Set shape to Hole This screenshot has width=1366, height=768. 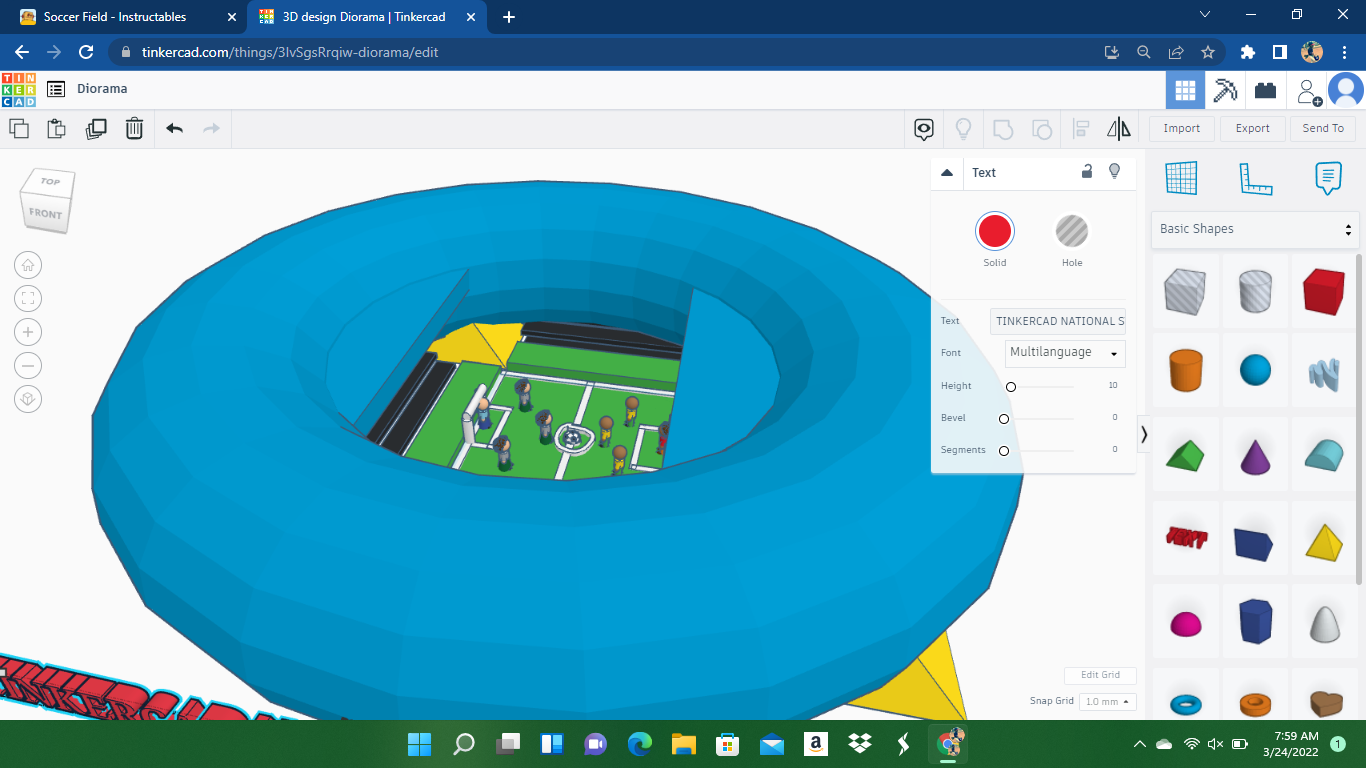1072,232
